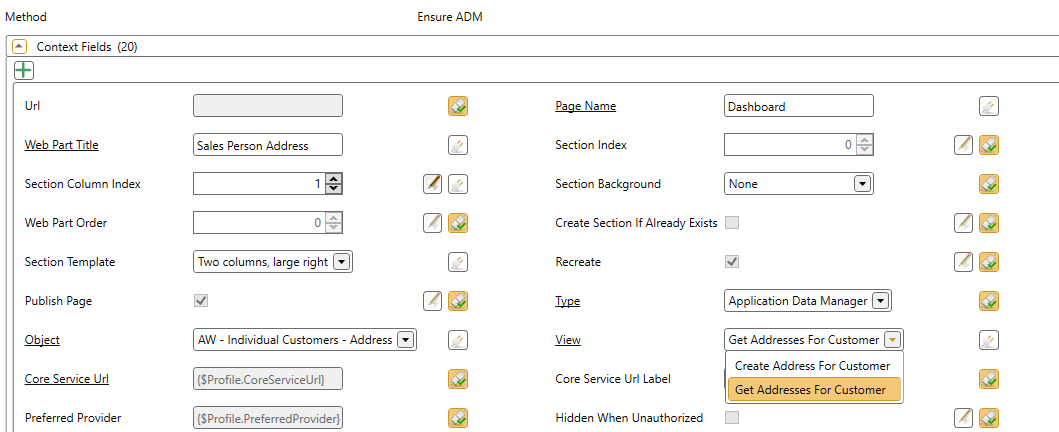Open the Section Template dropdown
This screenshot has width=1059, height=432.
point(342,262)
